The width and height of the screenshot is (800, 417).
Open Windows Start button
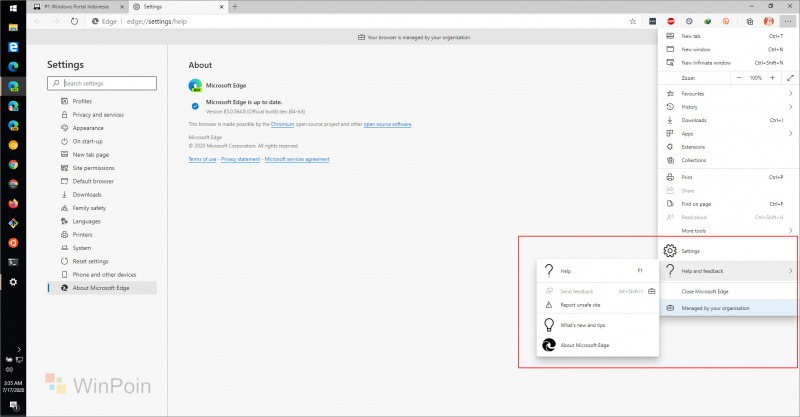pyautogui.click(x=13, y=8)
